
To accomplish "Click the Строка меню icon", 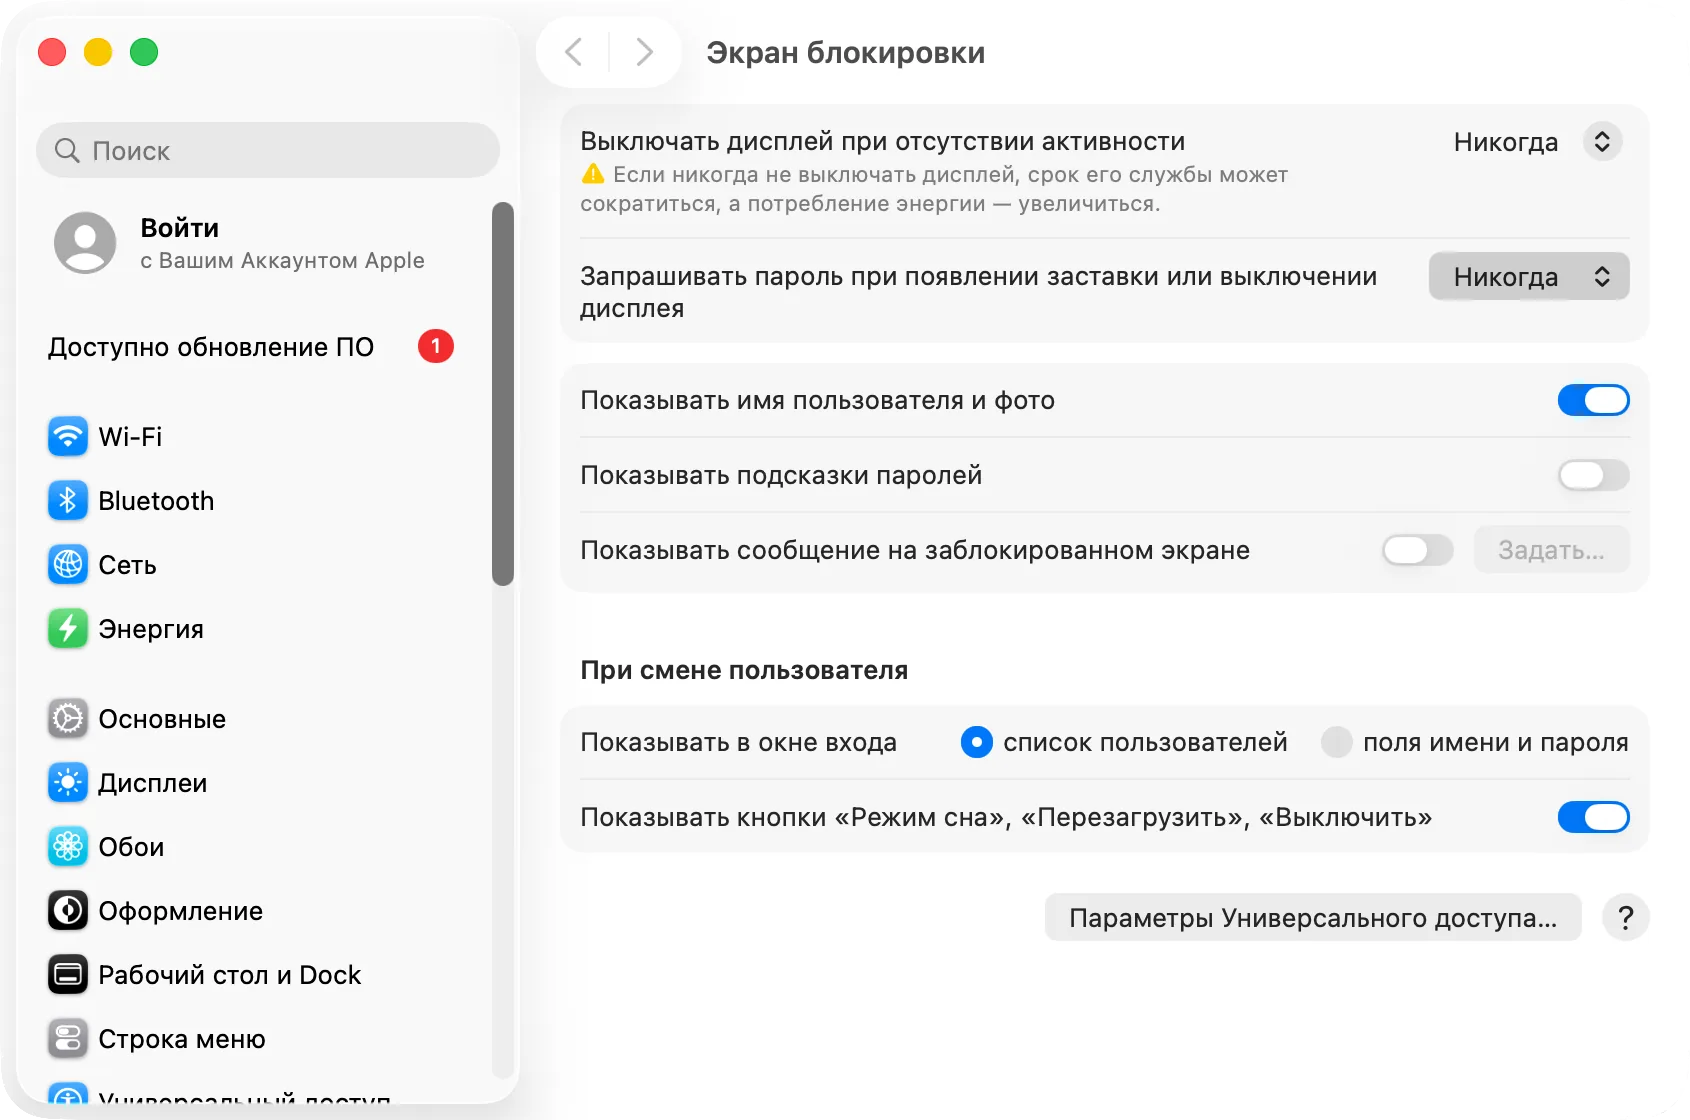I will pos(68,1039).
